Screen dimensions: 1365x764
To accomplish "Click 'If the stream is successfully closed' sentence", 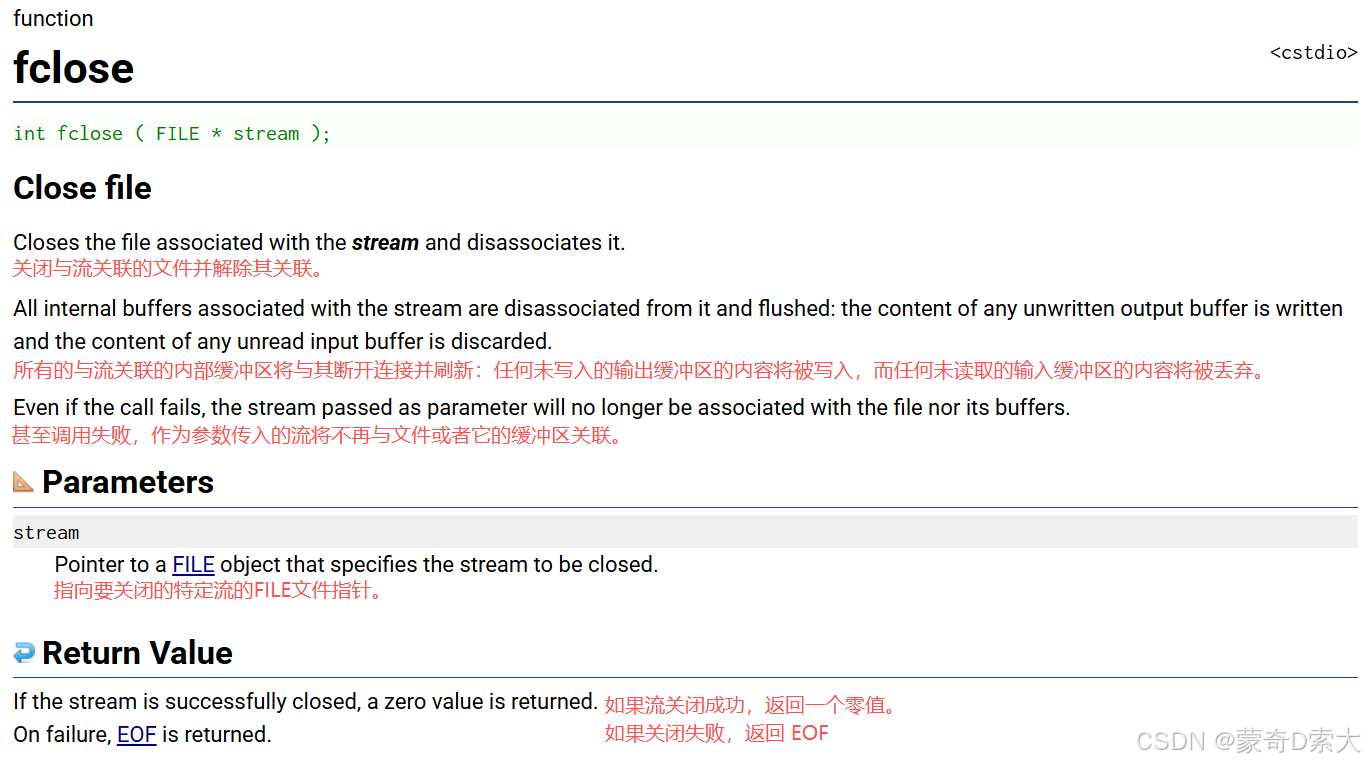I will (305, 701).
